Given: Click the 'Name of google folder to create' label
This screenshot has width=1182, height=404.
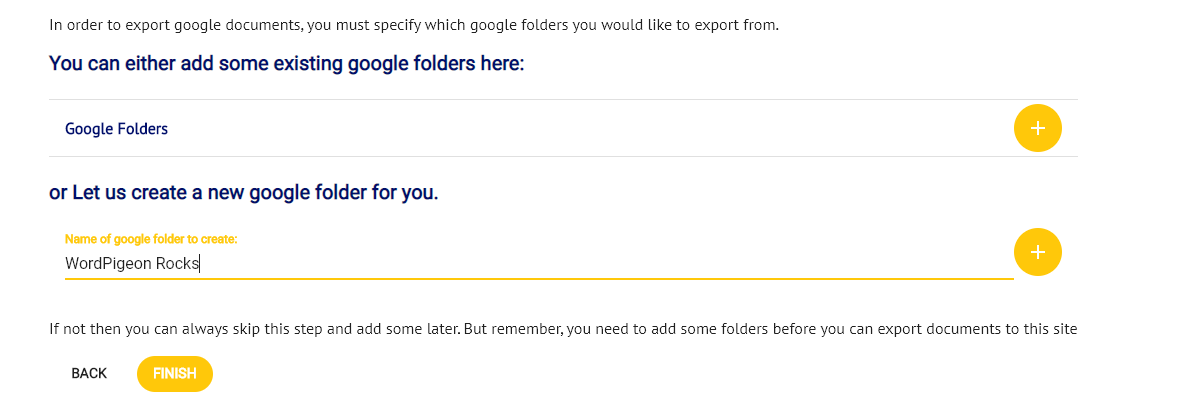Looking at the screenshot, I should click(x=151, y=239).
